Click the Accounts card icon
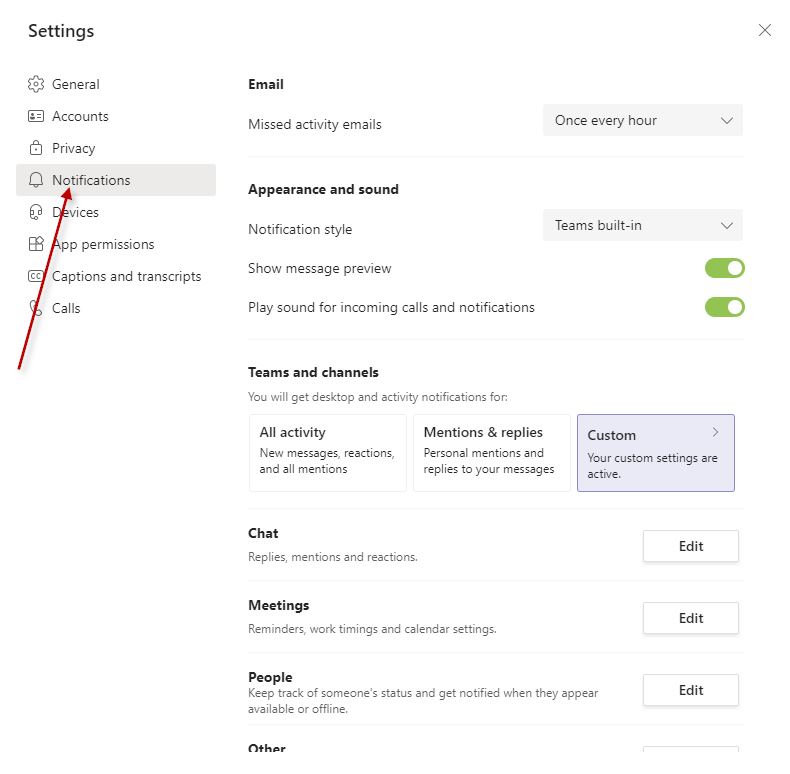 (36, 116)
